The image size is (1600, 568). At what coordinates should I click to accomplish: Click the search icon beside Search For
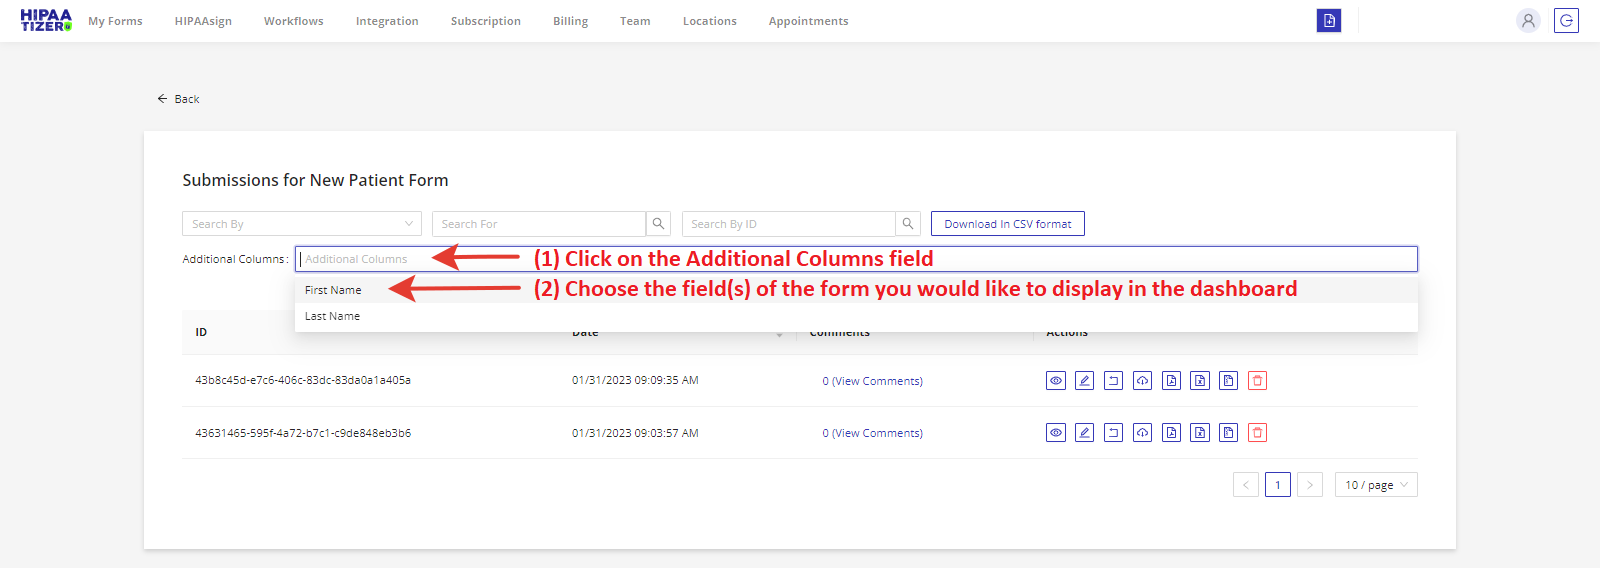[x=658, y=224]
